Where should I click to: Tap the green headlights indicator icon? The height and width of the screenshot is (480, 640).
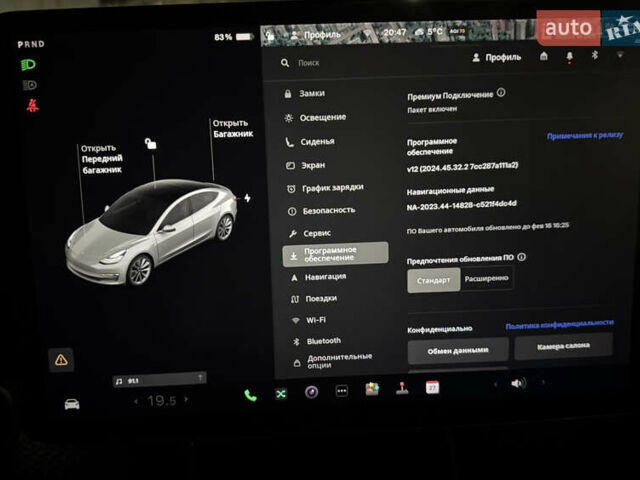pos(28,64)
